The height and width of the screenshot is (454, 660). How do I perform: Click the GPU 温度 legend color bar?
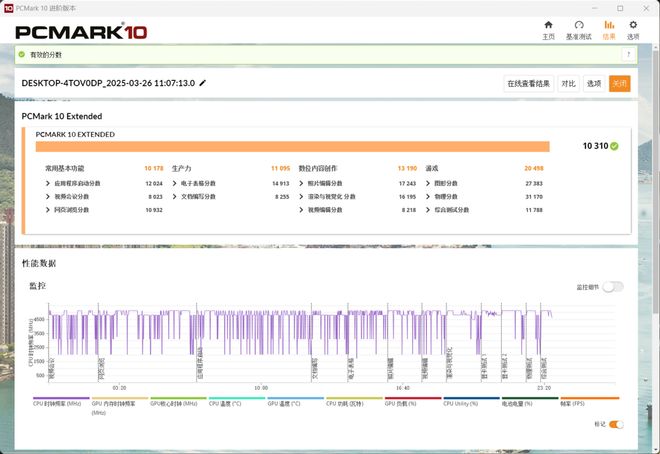pos(295,397)
